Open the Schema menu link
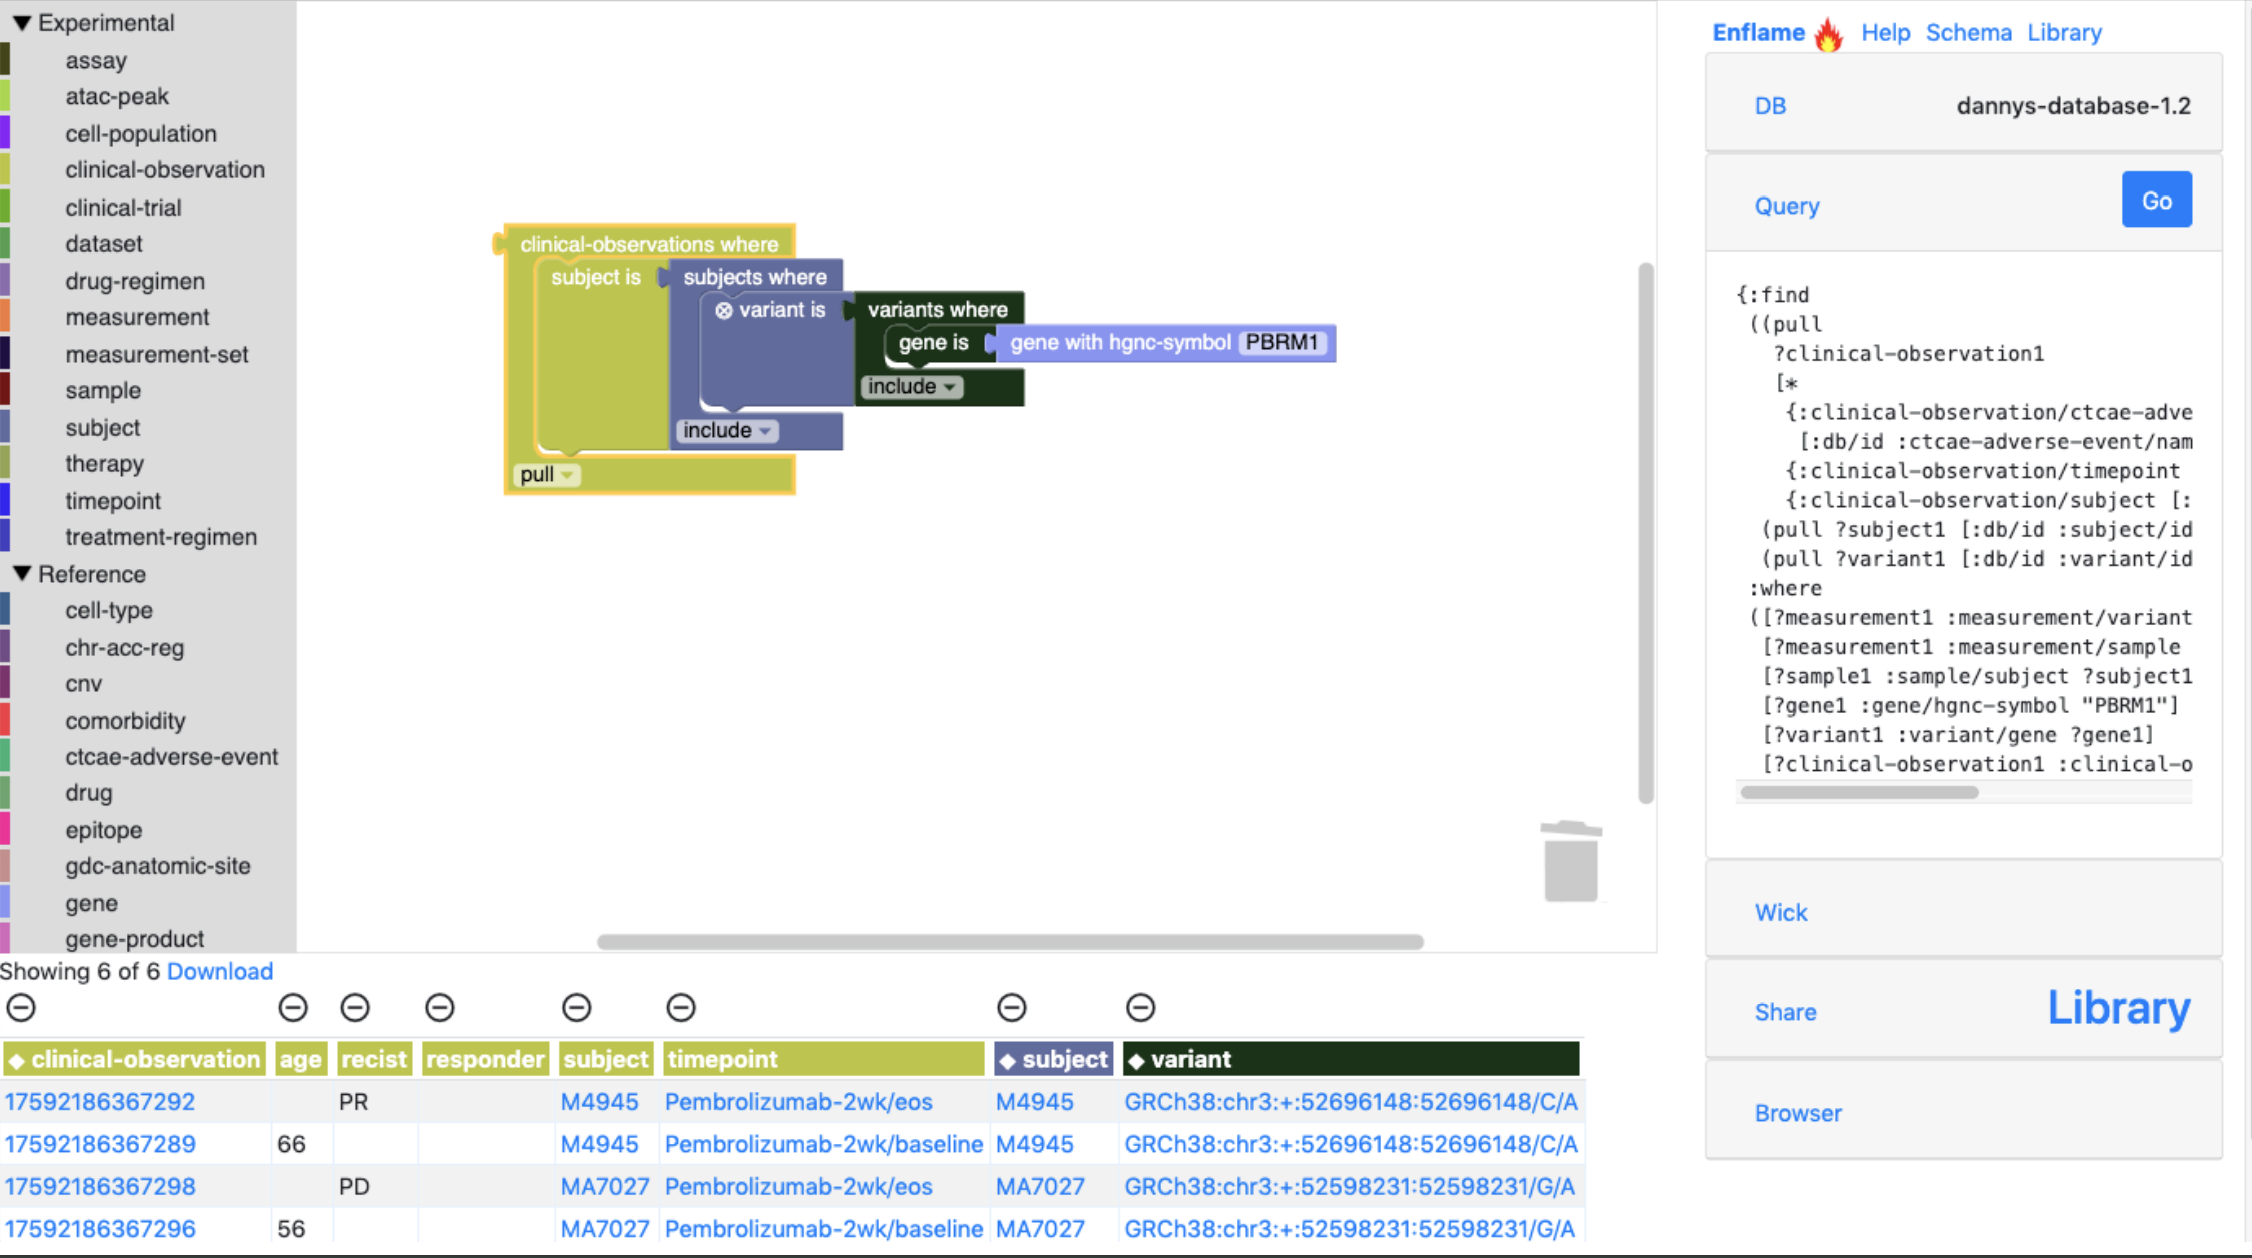2252x1258 pixels. [x=1968, y=32]
